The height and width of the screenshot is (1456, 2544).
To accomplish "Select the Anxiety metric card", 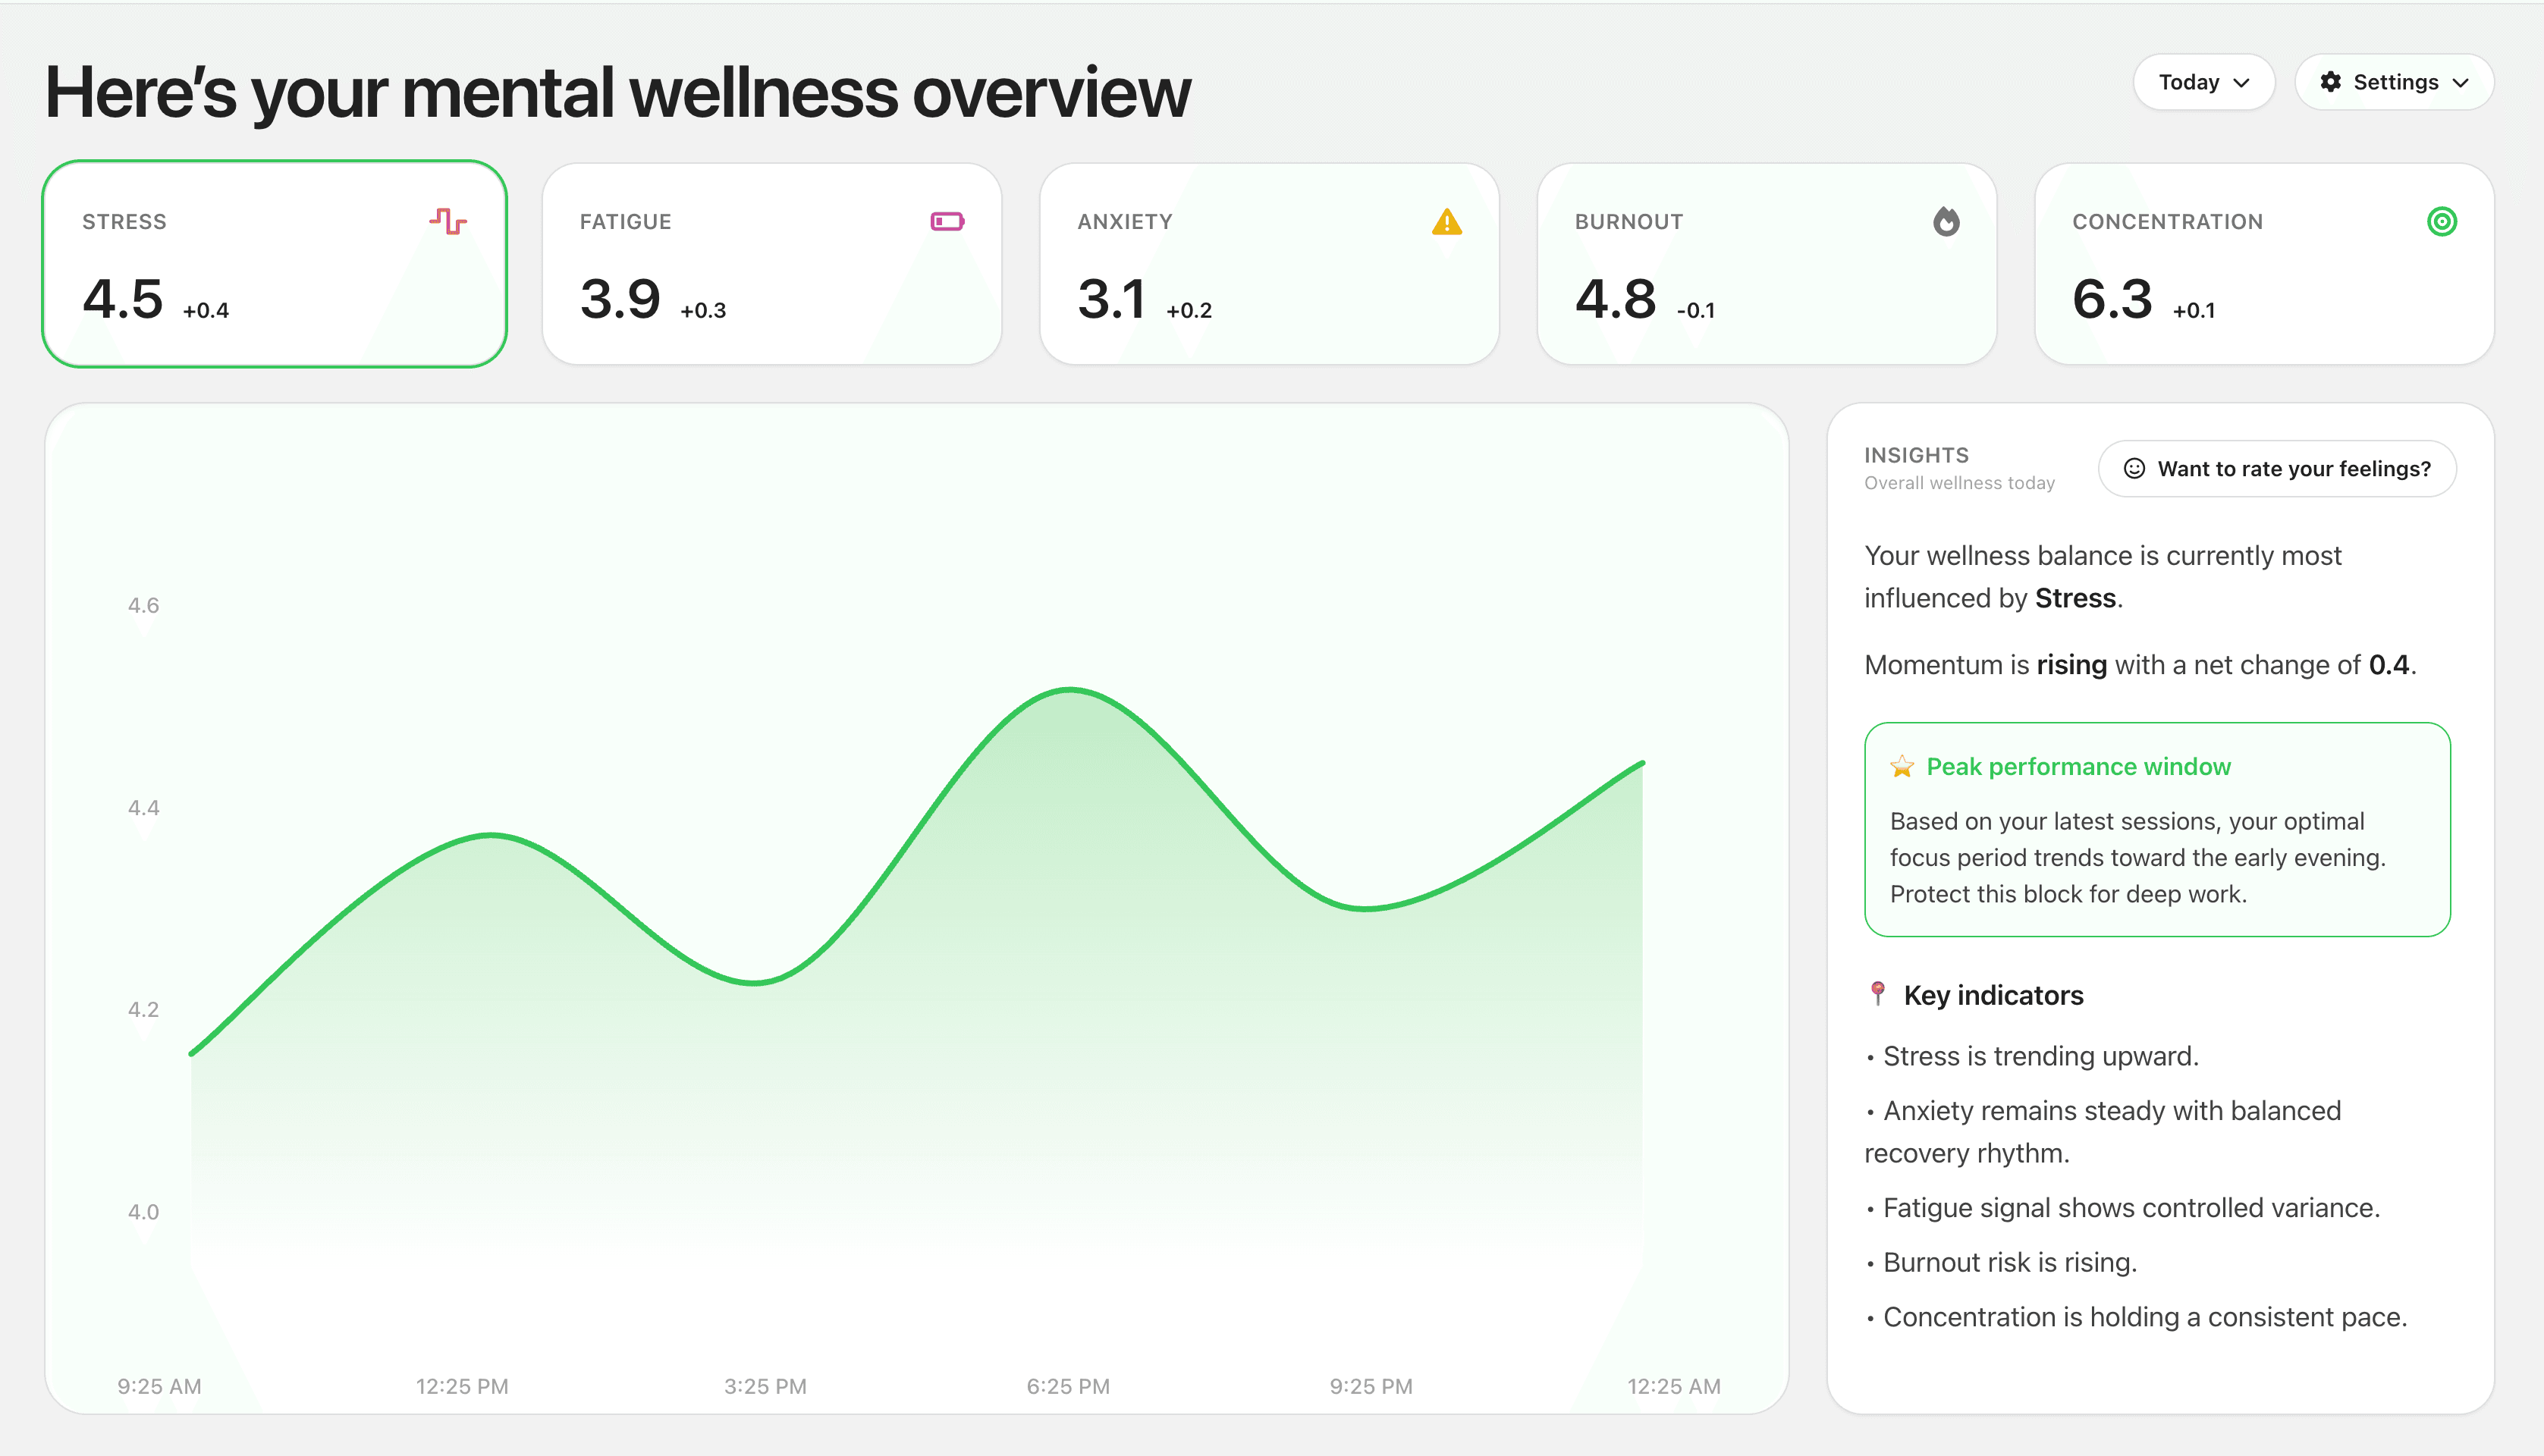I will coord(1268,264).
